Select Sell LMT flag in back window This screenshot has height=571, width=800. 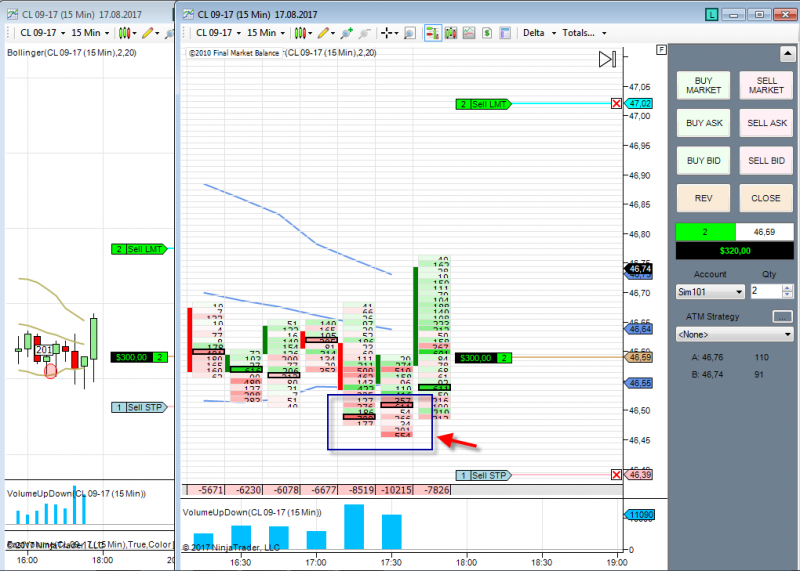[x=139, y=249]
